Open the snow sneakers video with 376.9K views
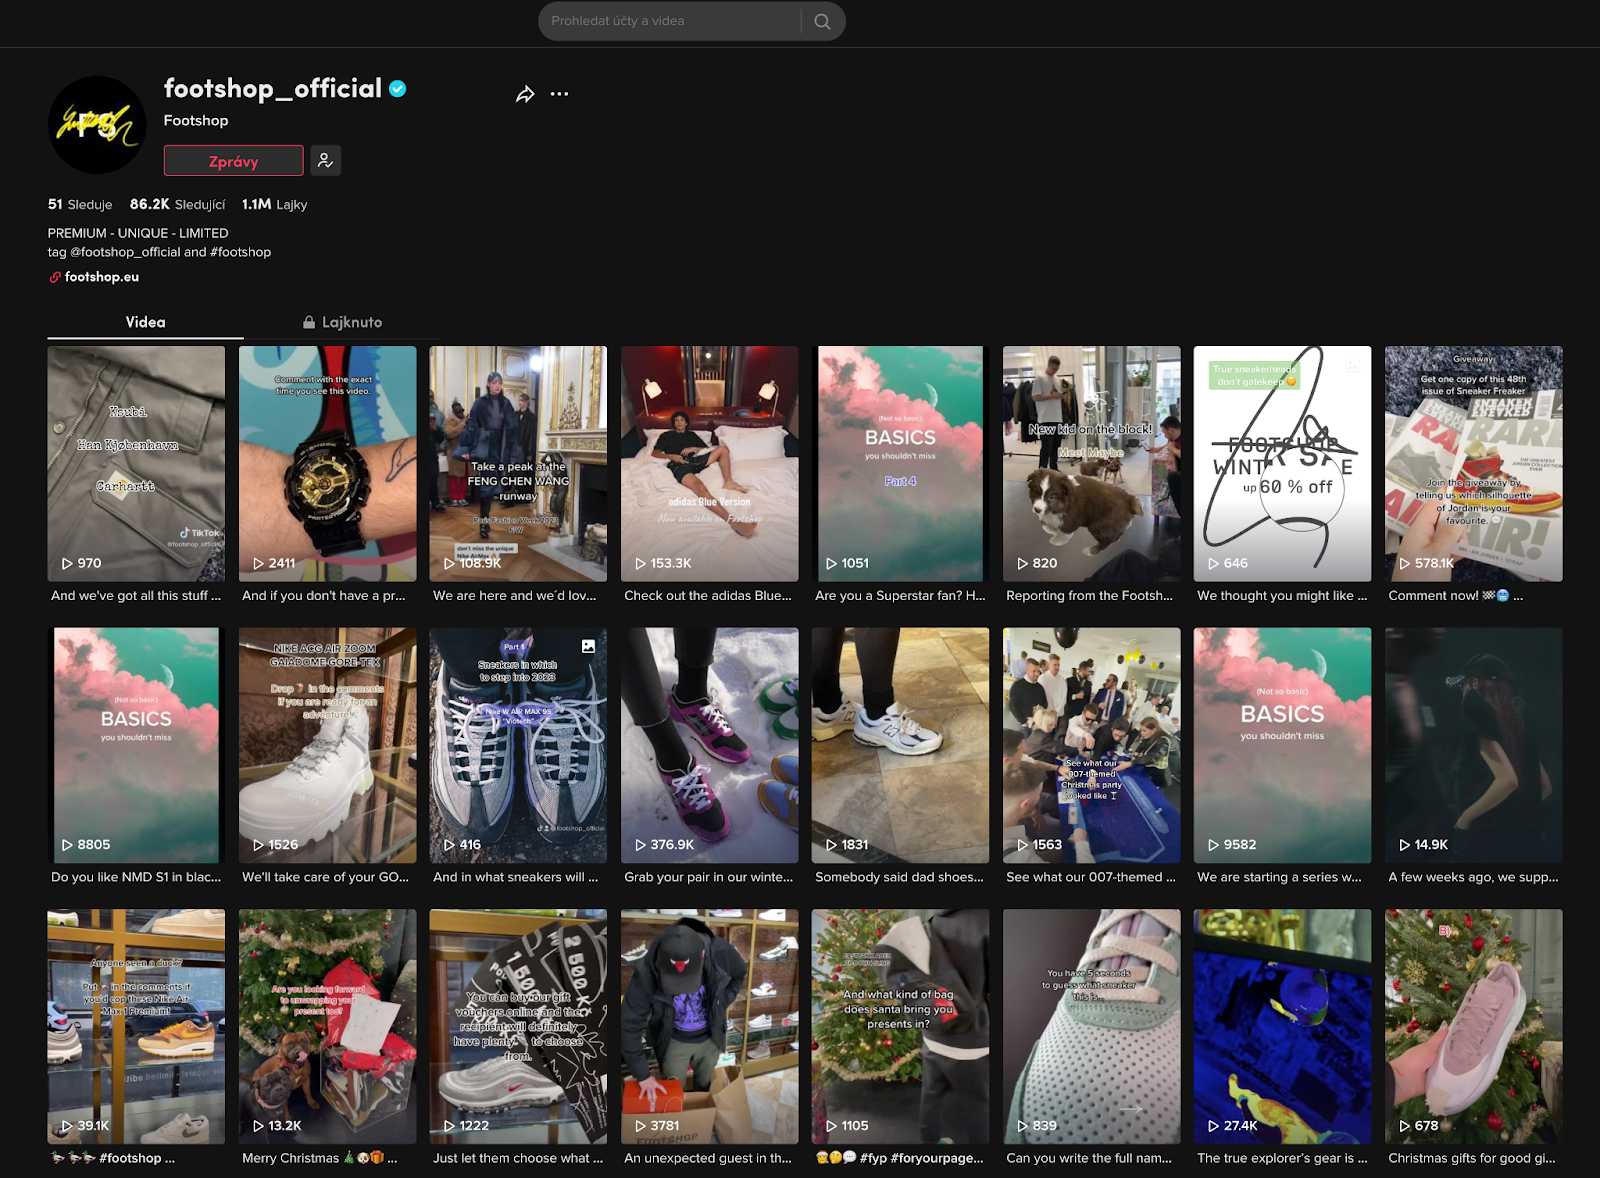The image size is (1600, 1178). [x=709, y=745]
